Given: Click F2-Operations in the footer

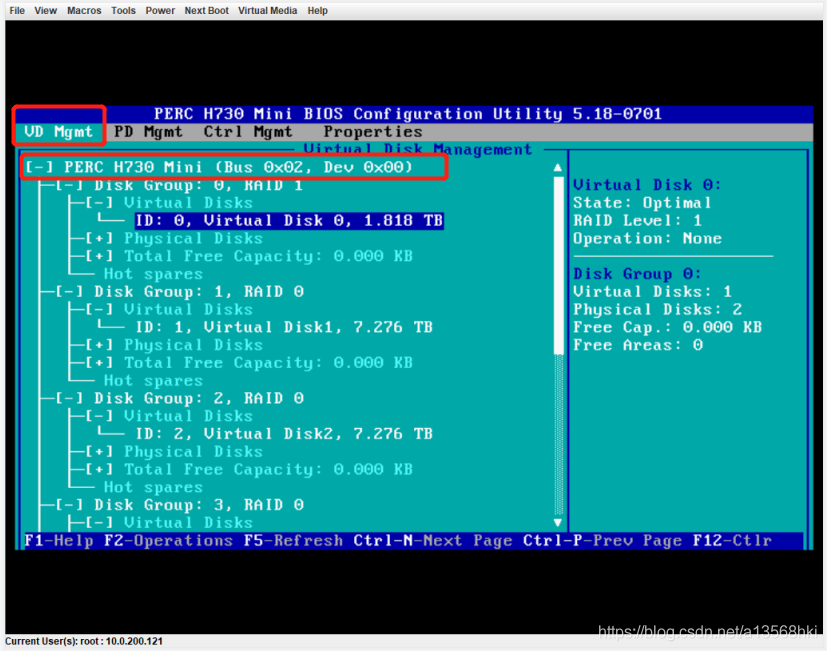Looking at the screenshot, I should [x=168, y=541].
